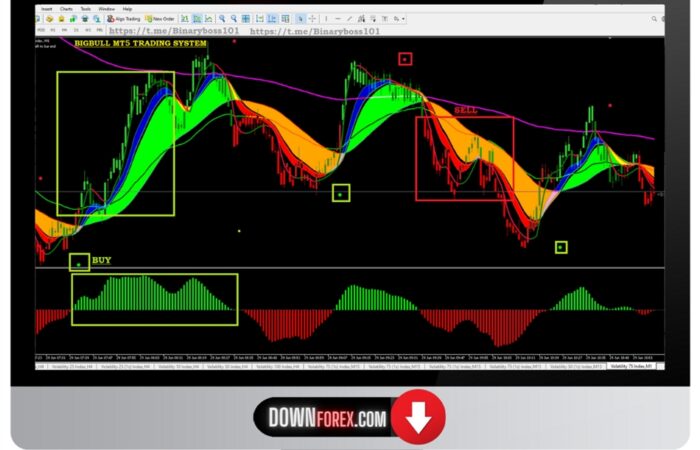Select the H4 timeframe button

point(64,30)
